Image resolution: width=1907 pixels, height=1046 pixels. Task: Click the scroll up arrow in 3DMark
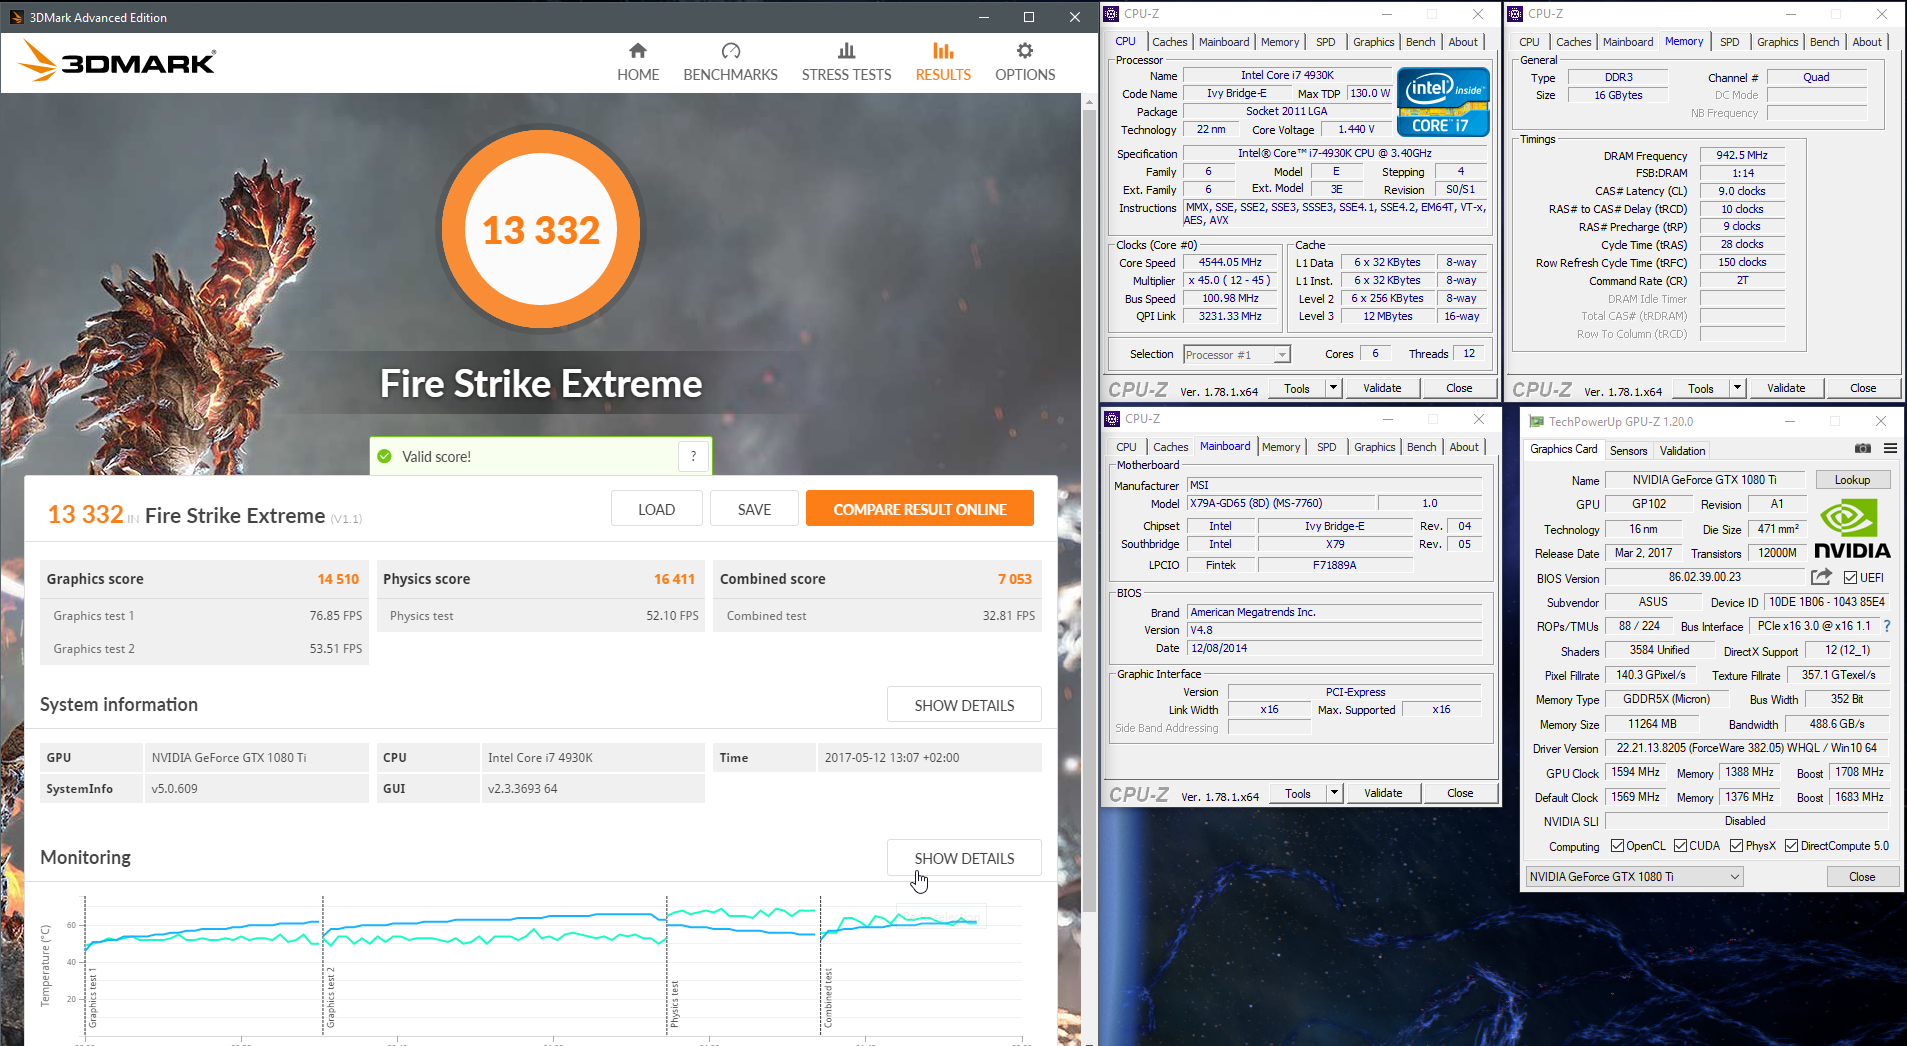1090,101
